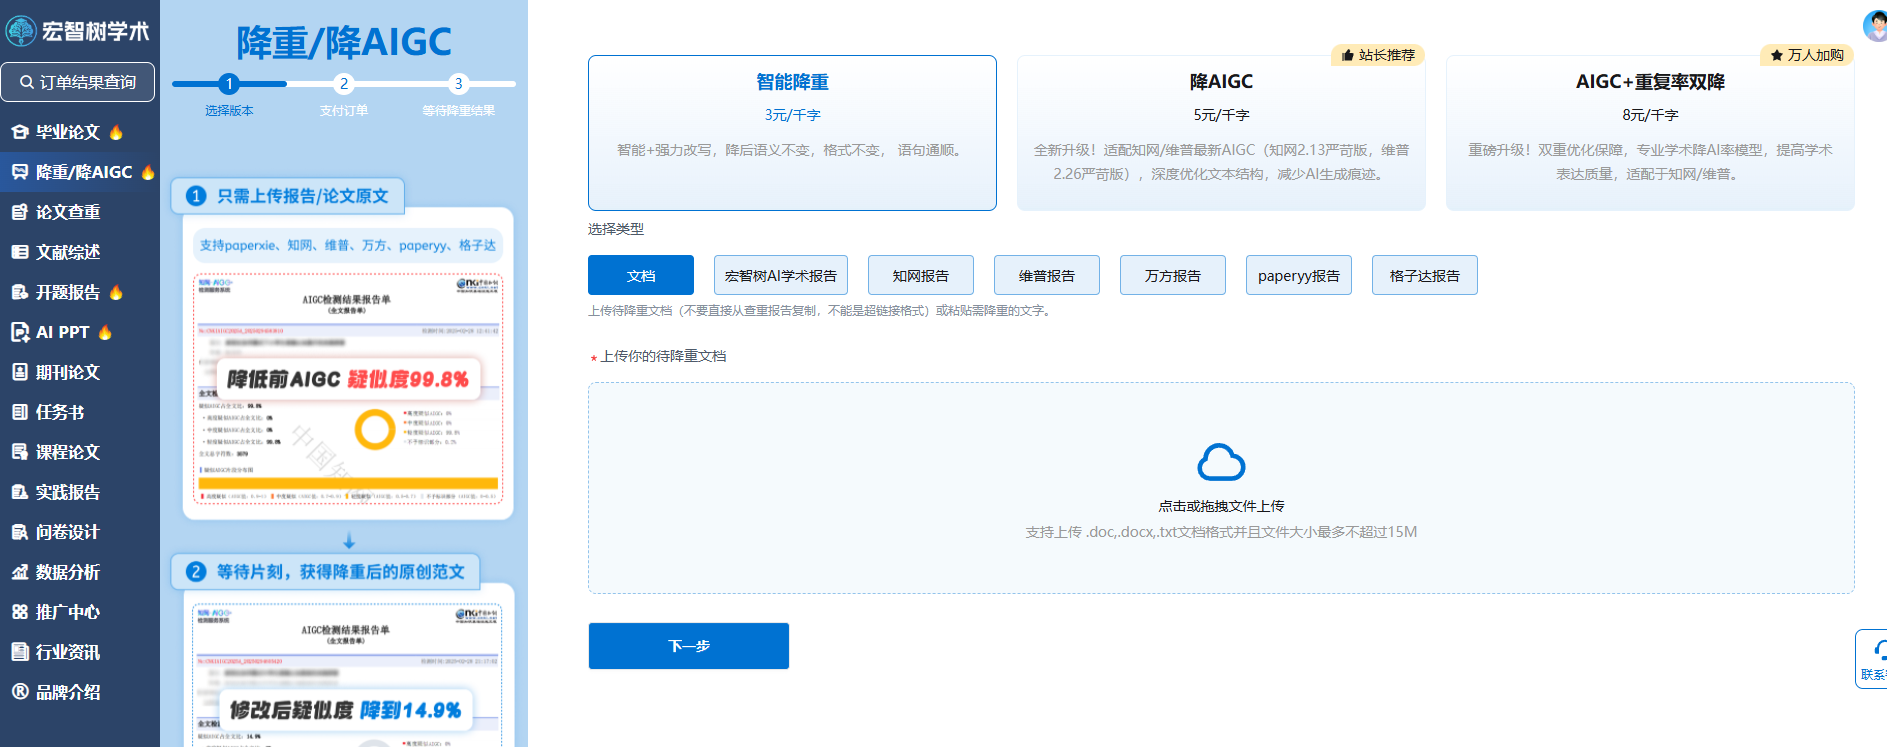Click the flame icon beside AI PPT
This screenshot has height=747, width=1887.
(105, 332)
